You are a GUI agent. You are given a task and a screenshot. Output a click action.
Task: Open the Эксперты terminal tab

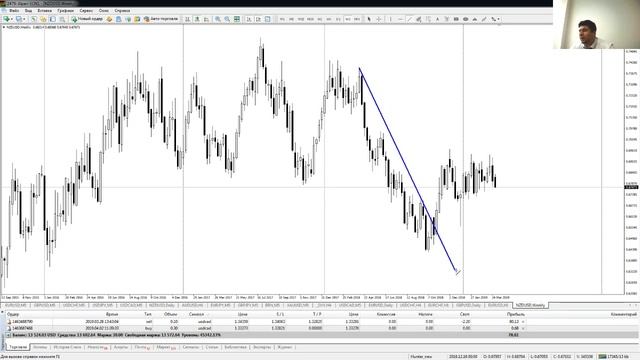coord(262,347)
